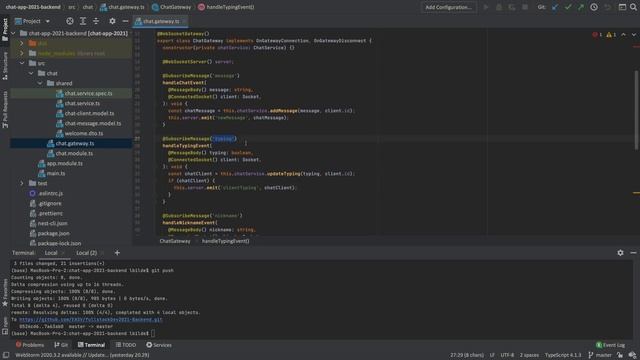Toggle the Structure side tool window

5,66
